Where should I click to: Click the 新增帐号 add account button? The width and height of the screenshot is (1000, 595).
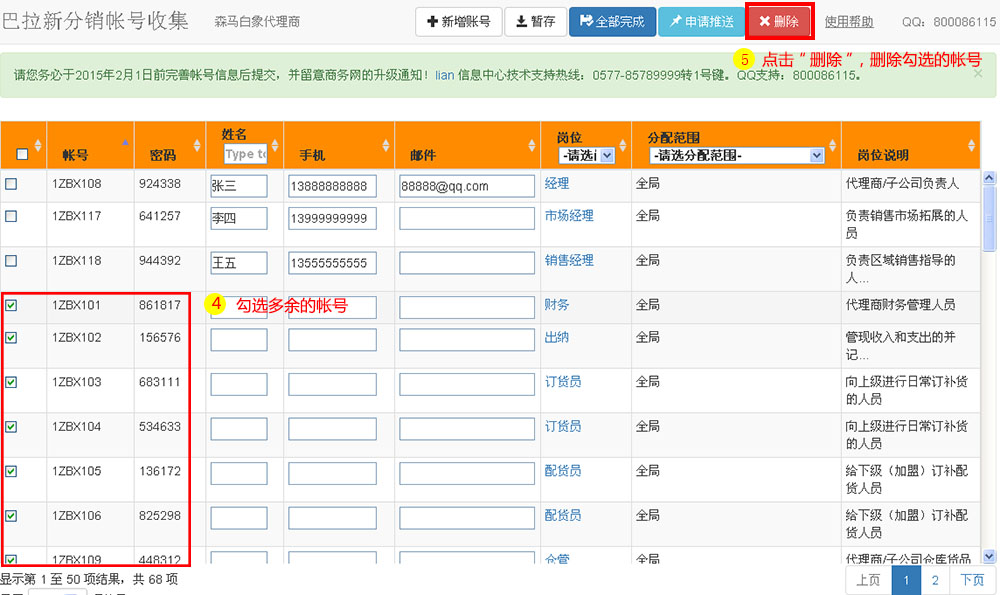pos(459,22)
